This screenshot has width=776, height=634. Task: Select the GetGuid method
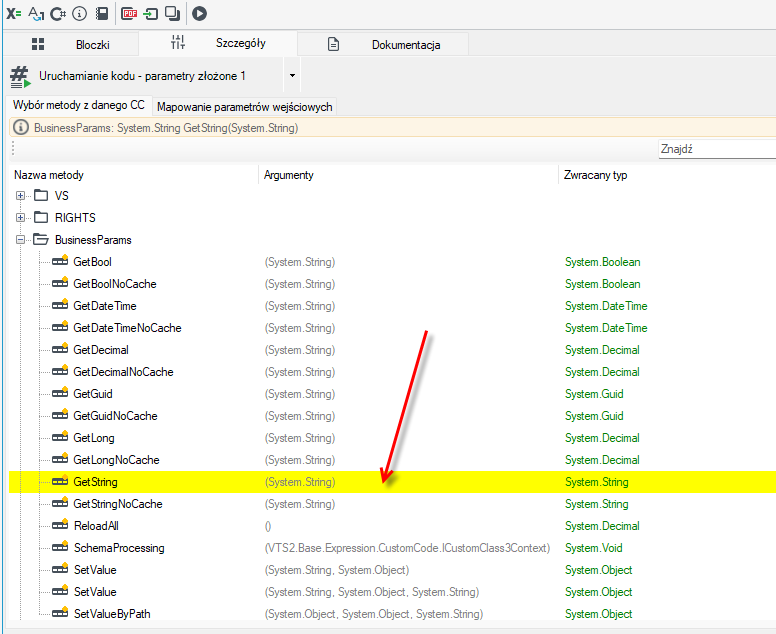[93, 394]
